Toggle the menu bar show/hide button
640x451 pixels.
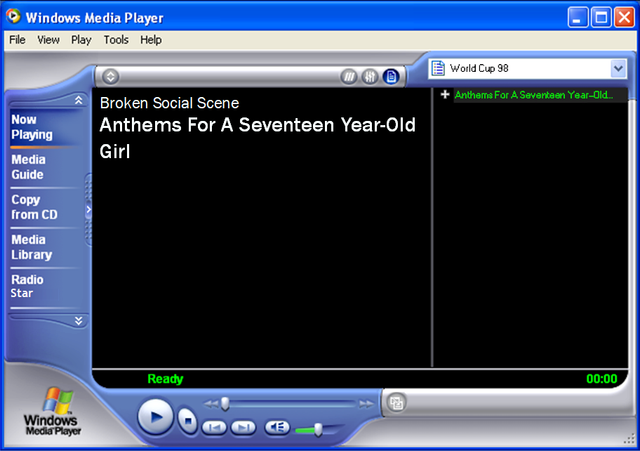110,76
